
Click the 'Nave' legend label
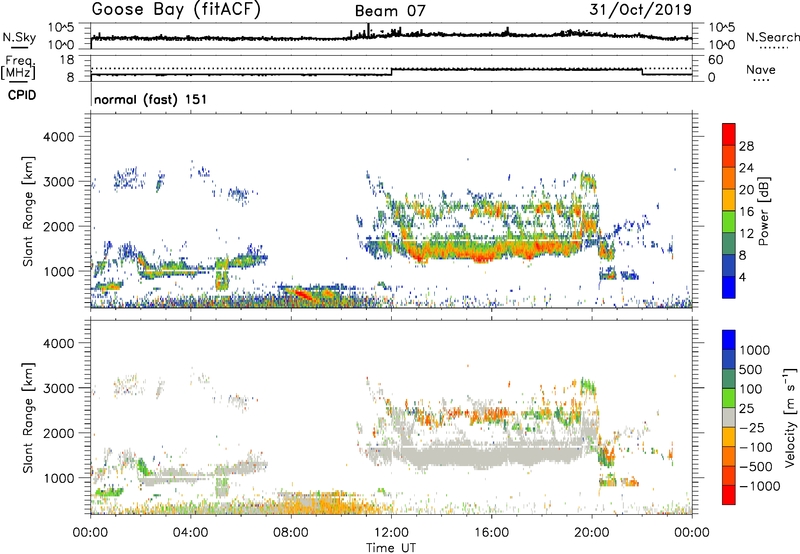click(x=761, y=70)
